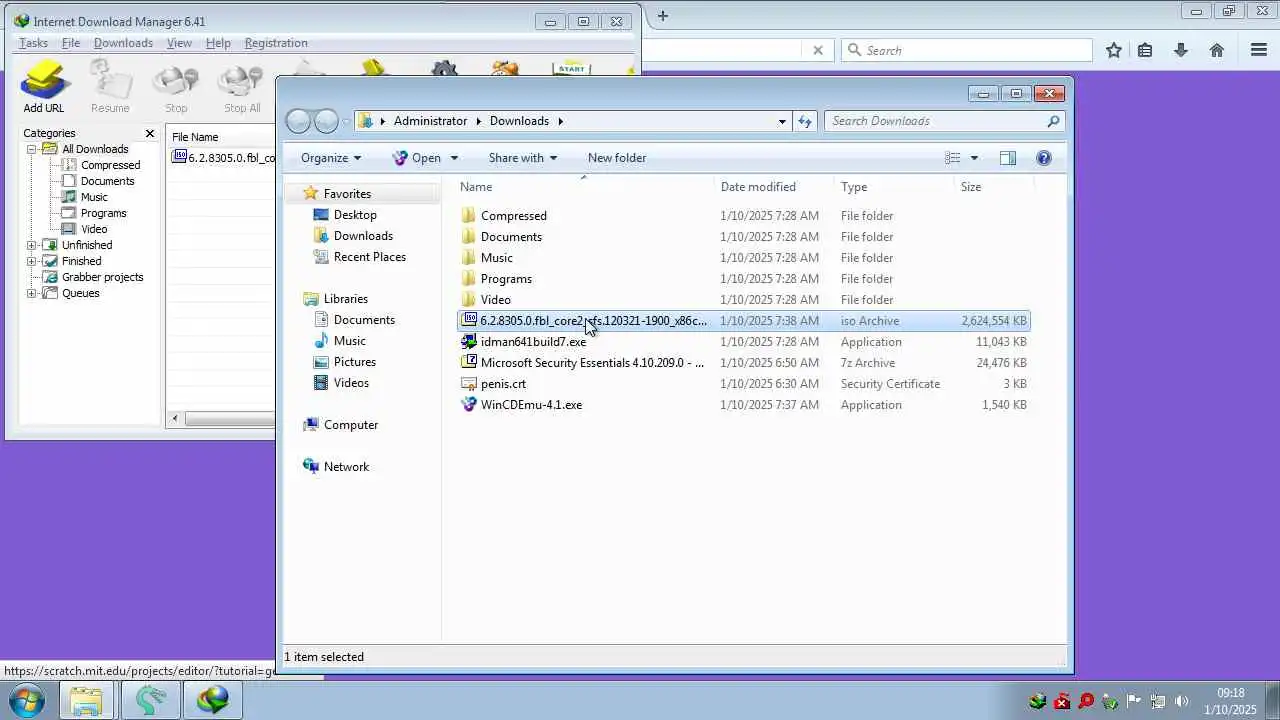Select Video category in IDM tree
This screenshot has width=1280, height=720.
(94, 229)
